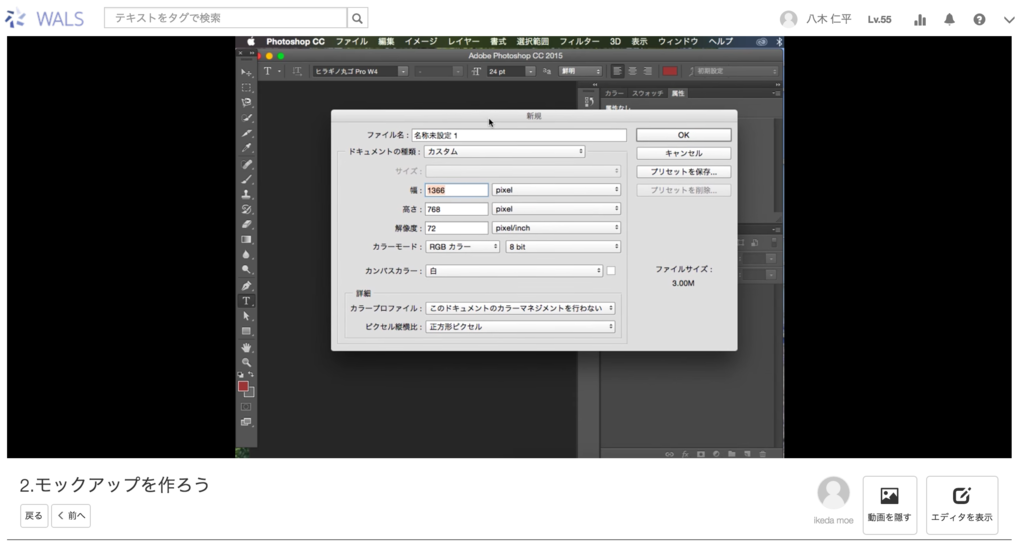Select the Gradient tool
Viewport: 1024px width, 556px height.
pyautogui.click(x=246, y=240)
